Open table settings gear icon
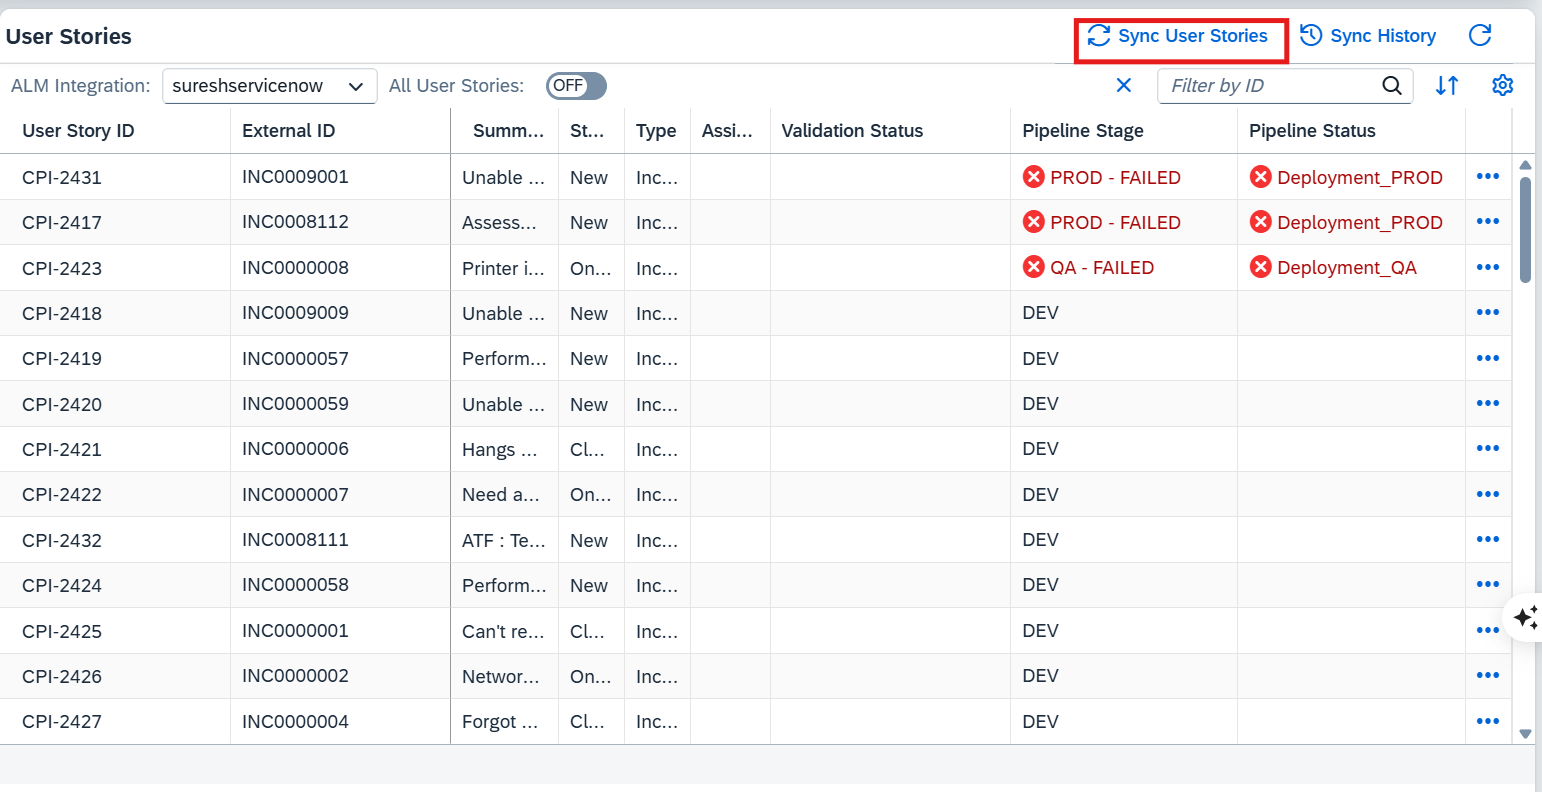Image resolution: width=1542 pixels, height=792 pixels. 1502,86
